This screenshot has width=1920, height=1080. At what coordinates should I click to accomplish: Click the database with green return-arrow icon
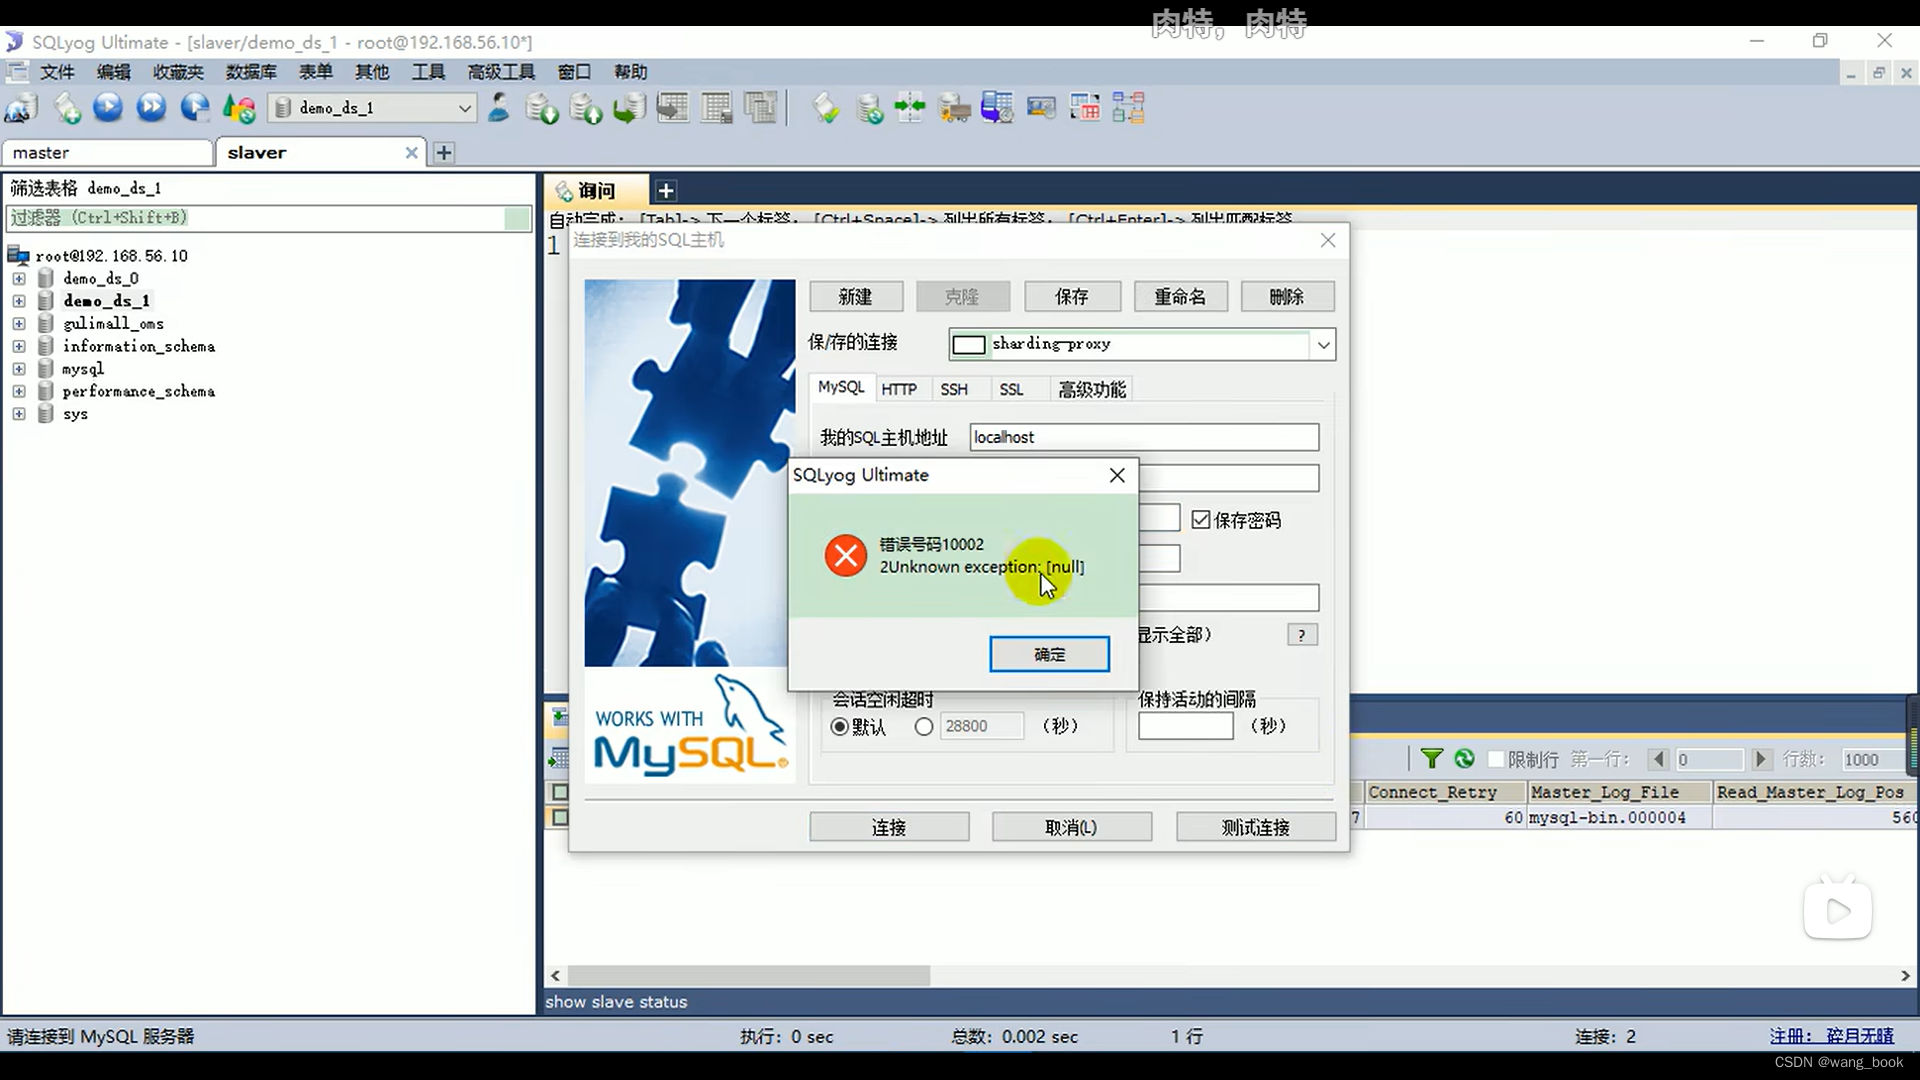(x=629, y=108)
